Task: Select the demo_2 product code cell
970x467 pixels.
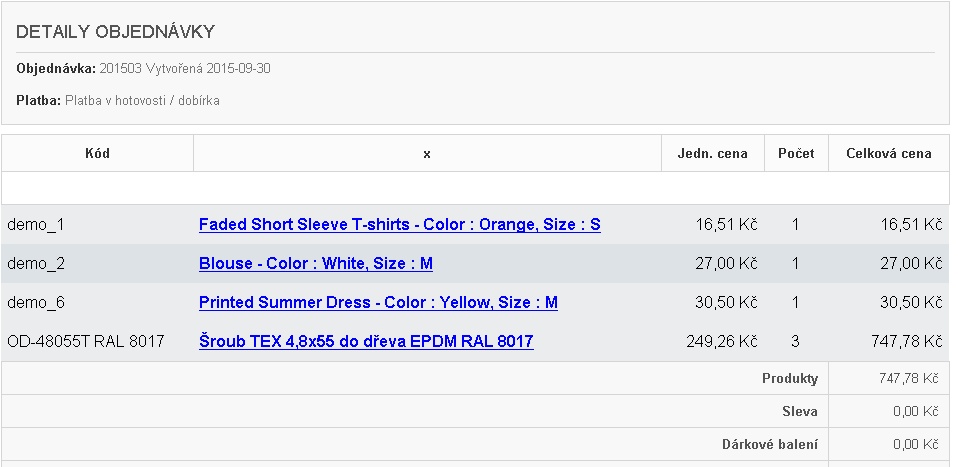Action: pyautogui.click(x=35, y=264)
